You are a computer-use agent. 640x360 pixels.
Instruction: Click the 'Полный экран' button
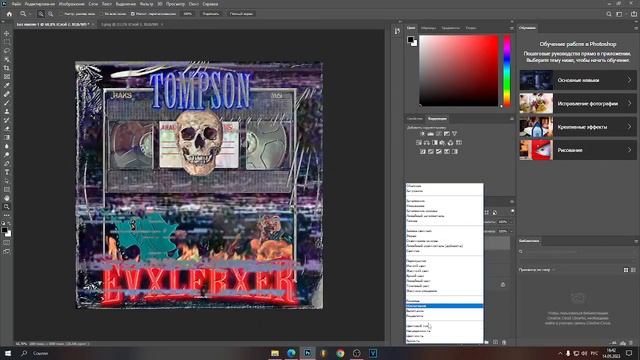point(241,14)
